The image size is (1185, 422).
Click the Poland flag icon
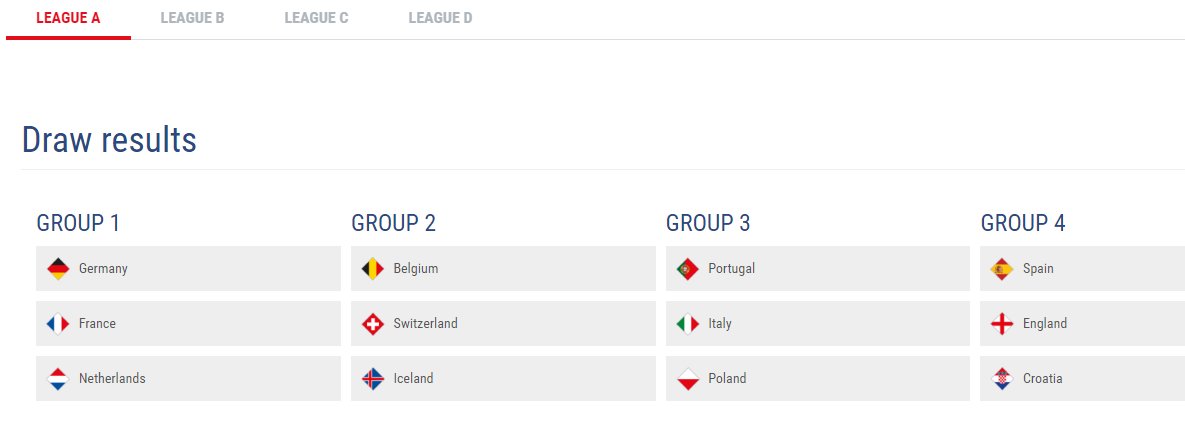pos(688,378)
